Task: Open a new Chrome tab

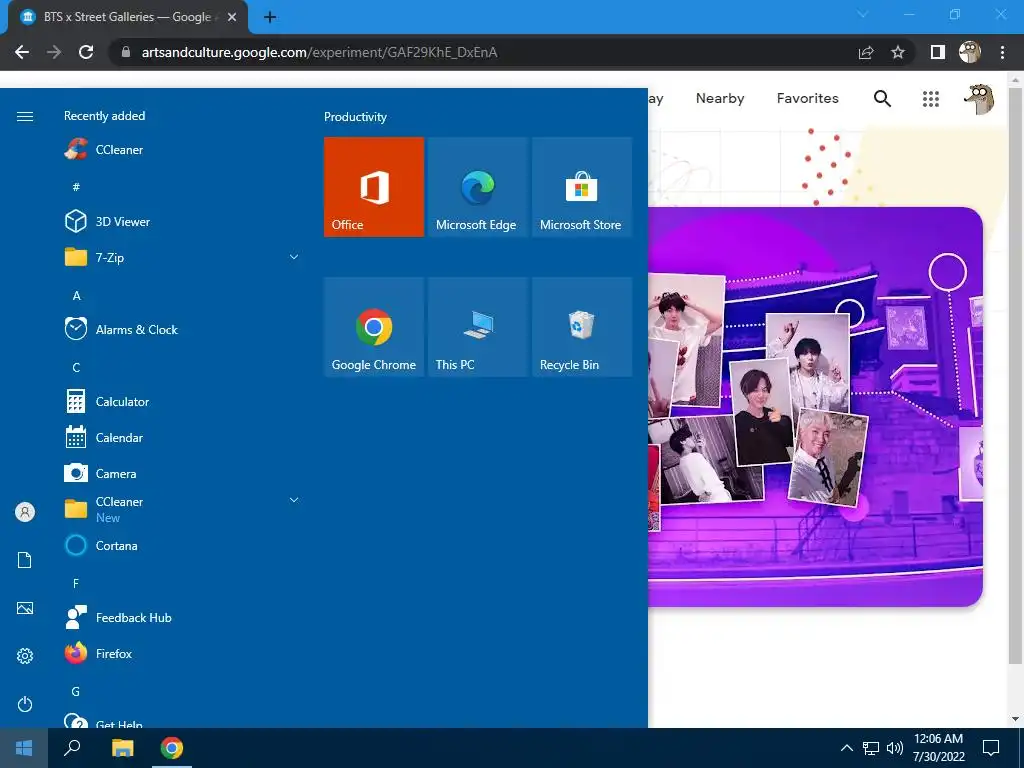Action: (x=270, y=17)
